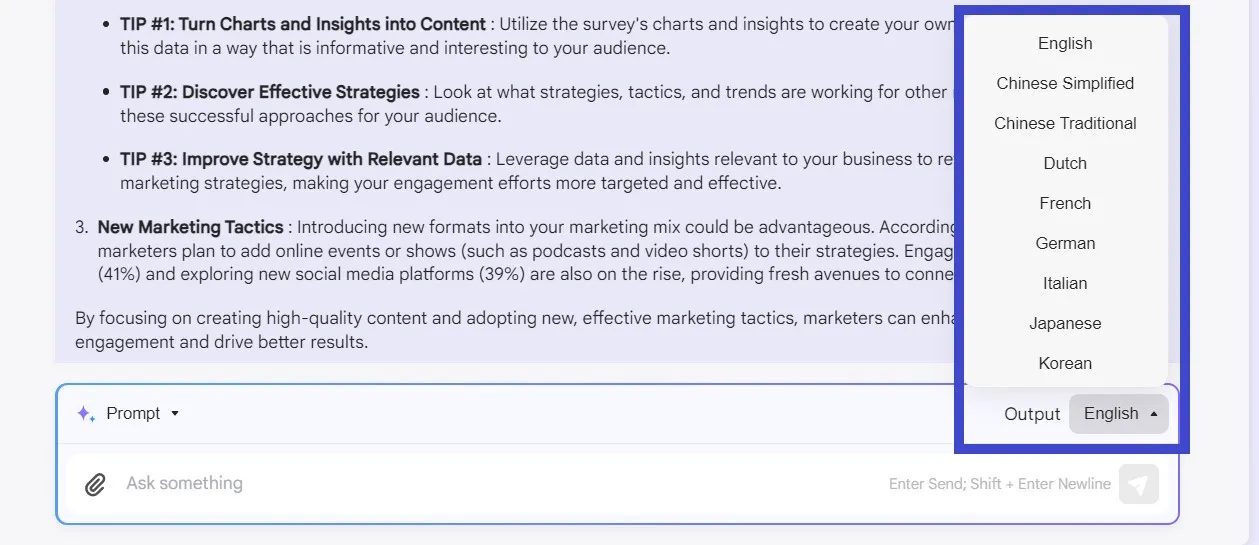Select French as output language
Screen dimensions: 1259x545
pyautogui.click(x=1065, y=203)
